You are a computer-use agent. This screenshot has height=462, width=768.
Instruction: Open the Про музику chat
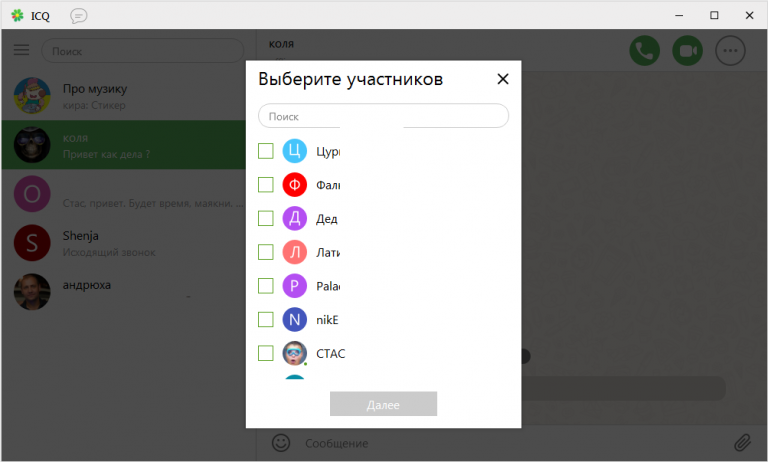(x=128, y=96)
